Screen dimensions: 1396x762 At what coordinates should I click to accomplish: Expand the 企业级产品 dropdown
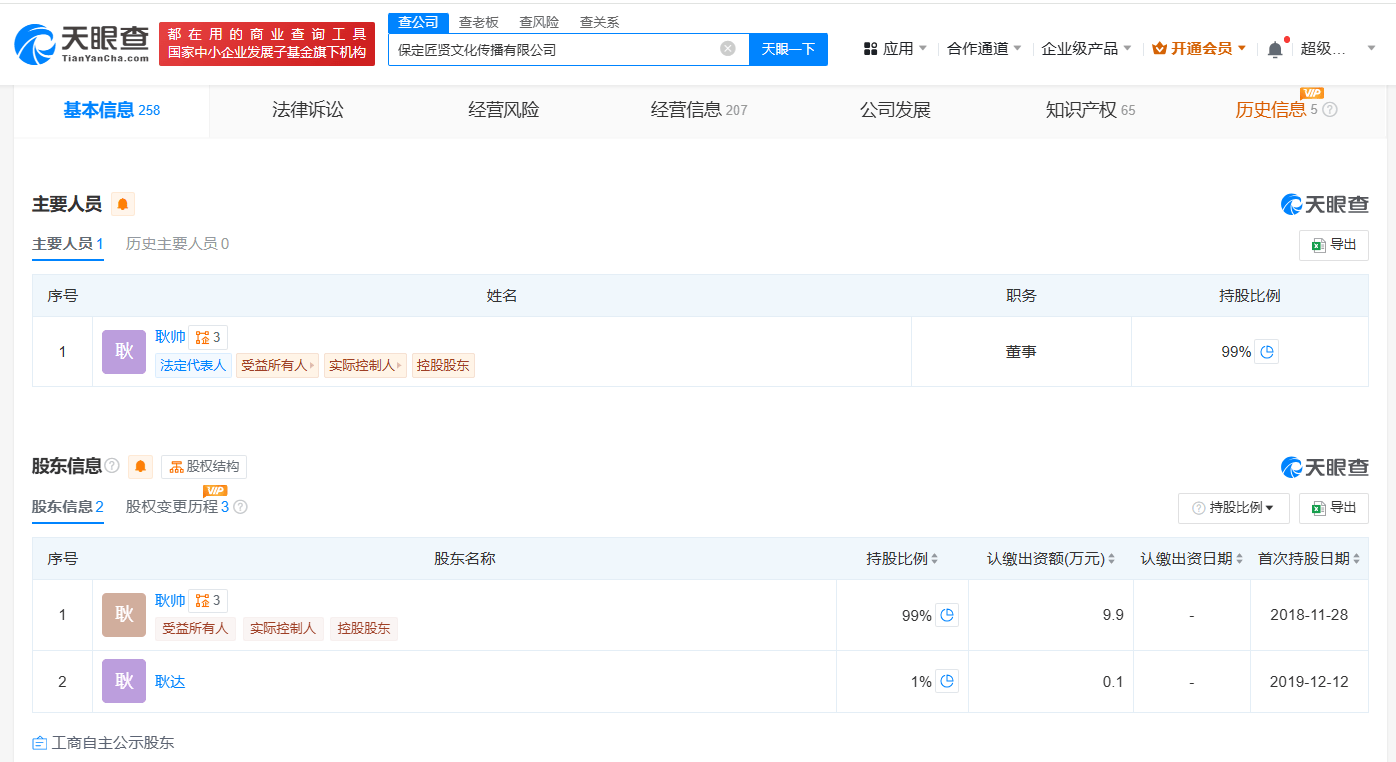pos(1086,48)
